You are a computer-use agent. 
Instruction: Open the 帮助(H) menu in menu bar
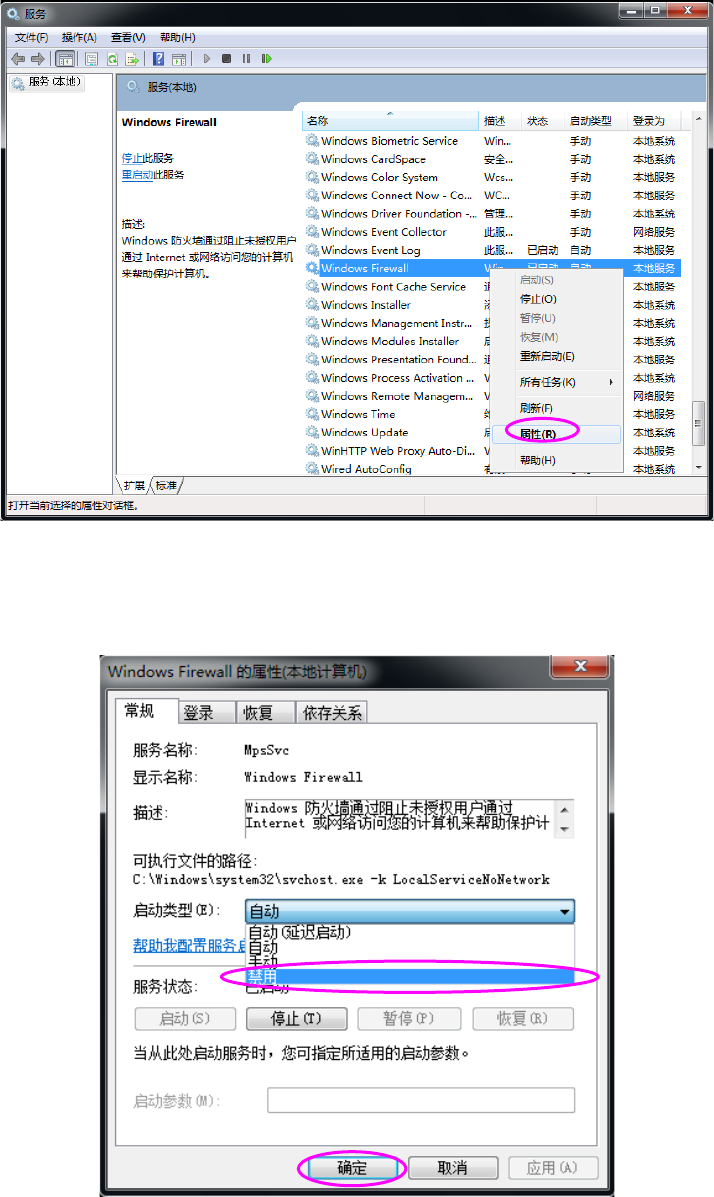point(178,37)
